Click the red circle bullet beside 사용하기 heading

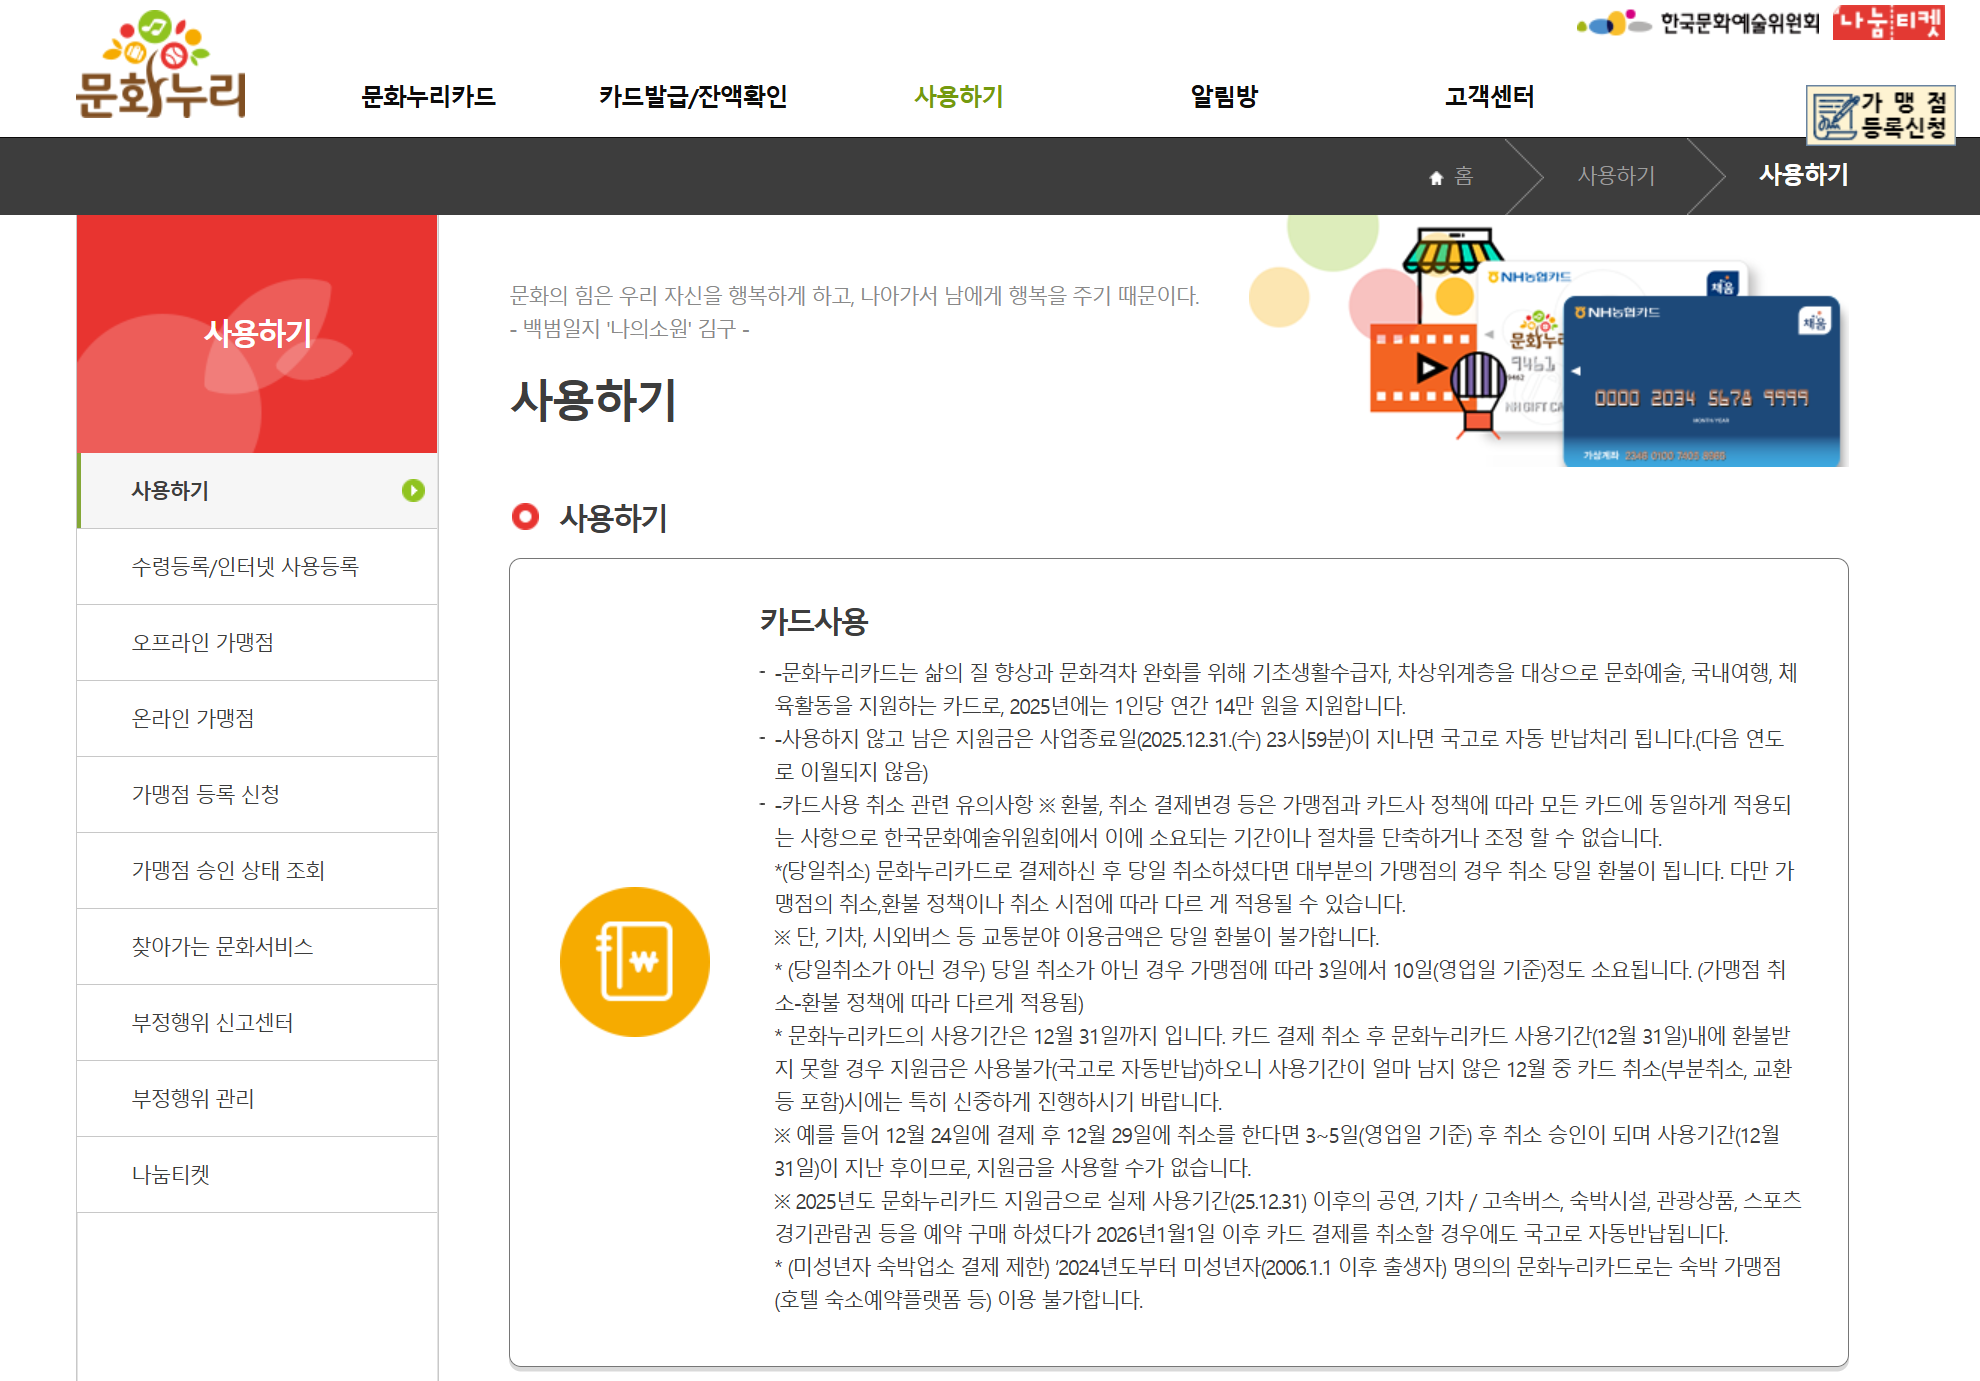point(525,517)
